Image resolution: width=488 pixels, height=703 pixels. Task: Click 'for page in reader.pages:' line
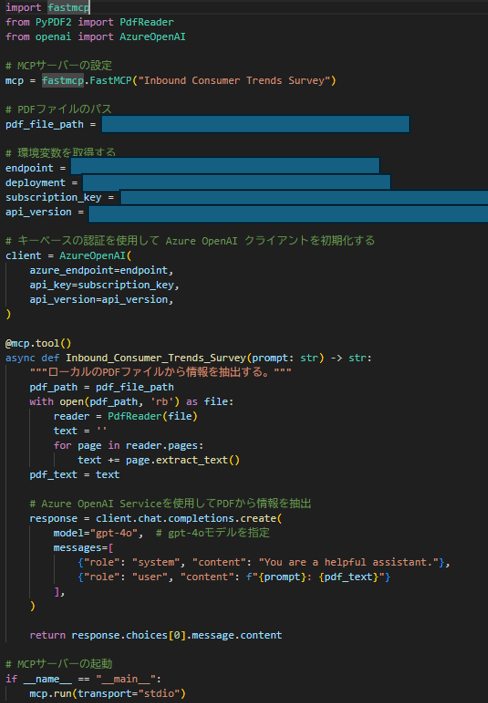tap(128, 446)
